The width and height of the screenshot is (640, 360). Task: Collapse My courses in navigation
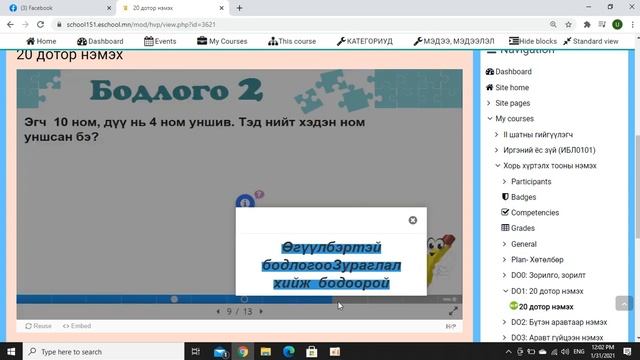[x=490, y=119]
